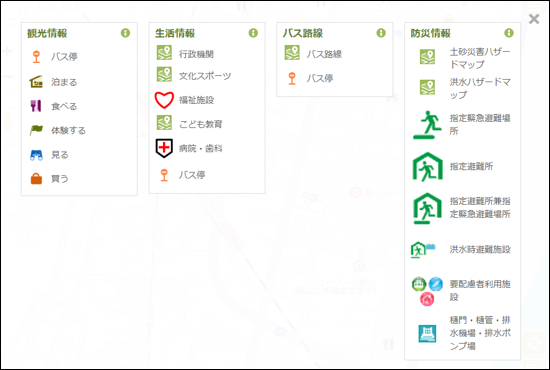Screen dimensions: 550x370
Task: Select the 買う shopping bag icon
Action: coord(36,179)
